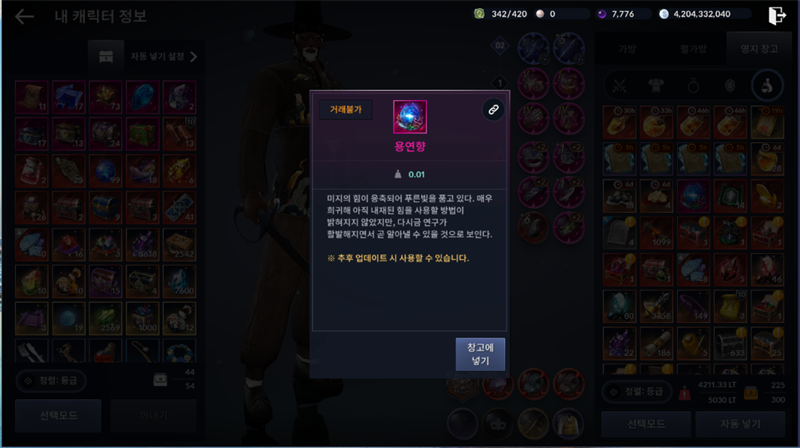
Task: Toggle the left 선택모드 button
Action: 58,416
